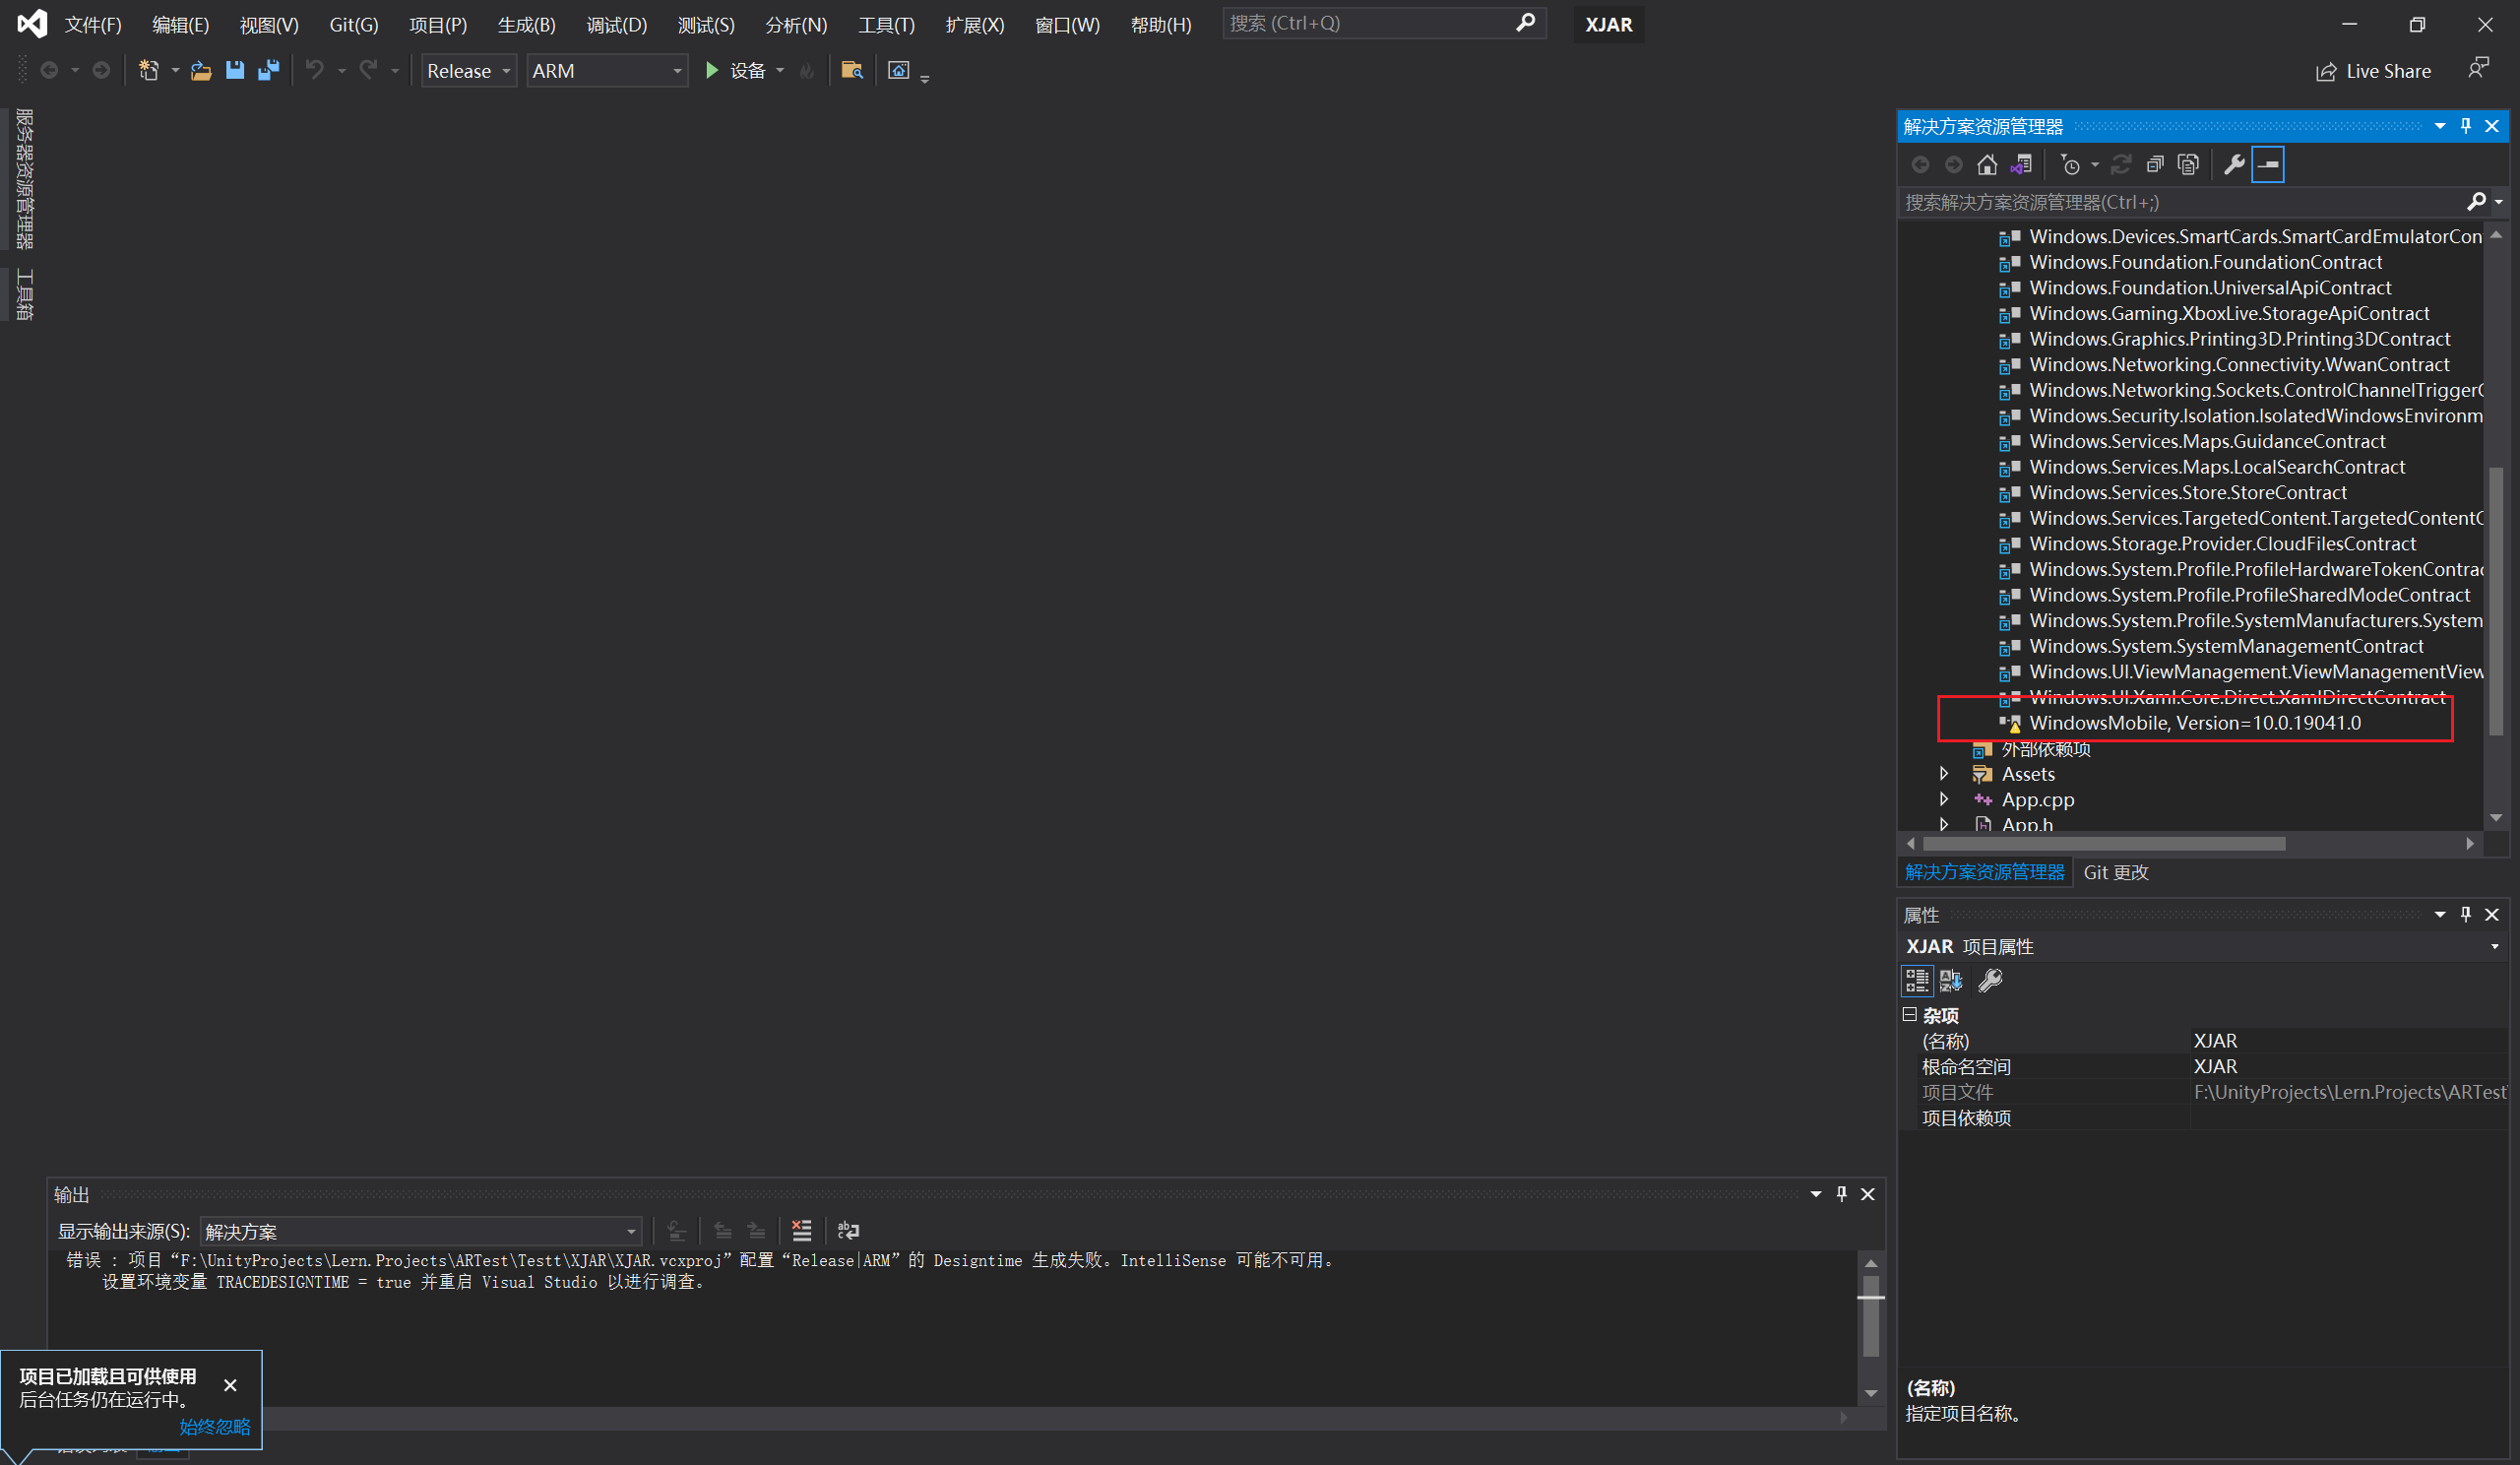Click the Hot Reload flame icon
This screenshot has width=2520, height=1465.
pos(806,70)
